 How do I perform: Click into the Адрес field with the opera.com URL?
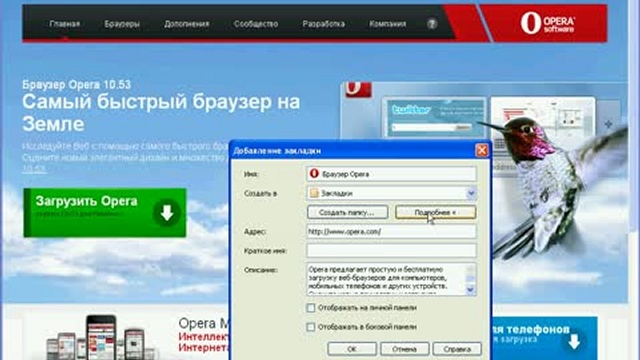pos(391,231)
